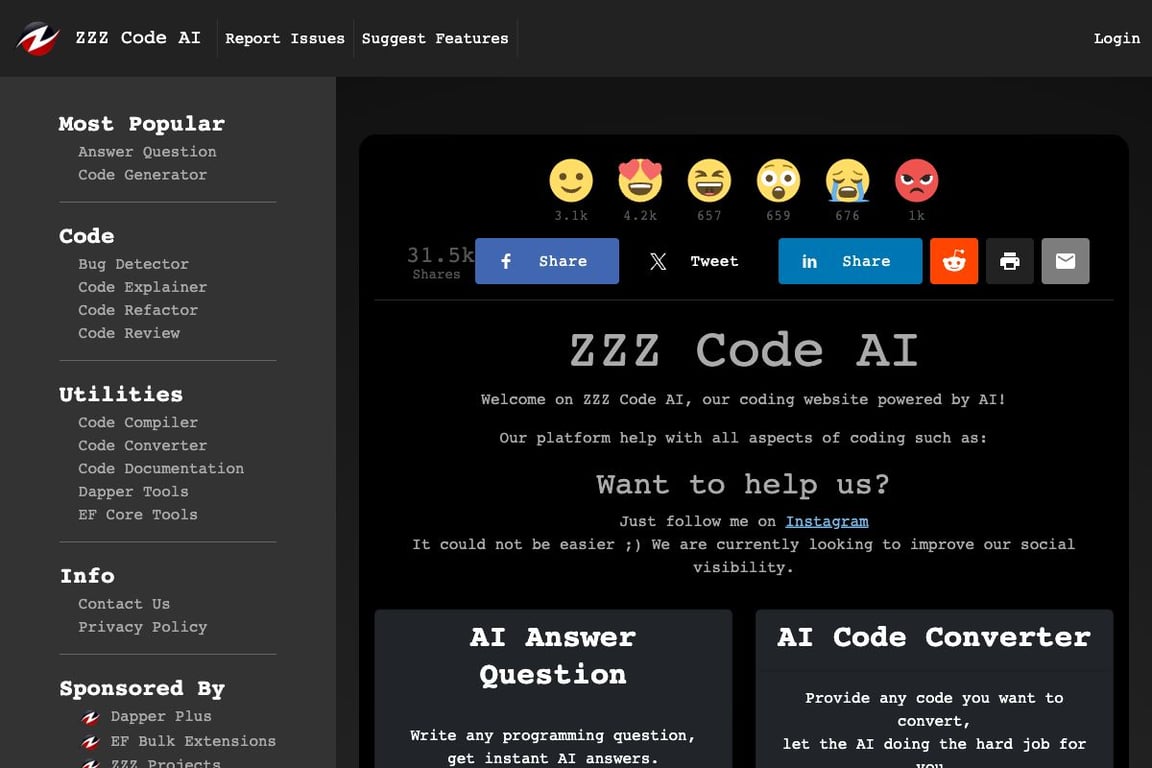Open the Code Review tool
The height and width of the screenshot is (768, 1152).
[129, 333]
